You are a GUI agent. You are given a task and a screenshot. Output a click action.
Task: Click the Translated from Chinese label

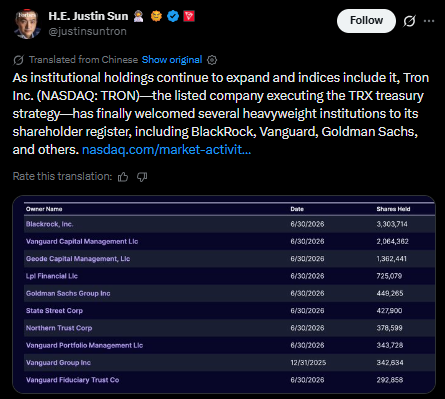(x=83, y=60)
